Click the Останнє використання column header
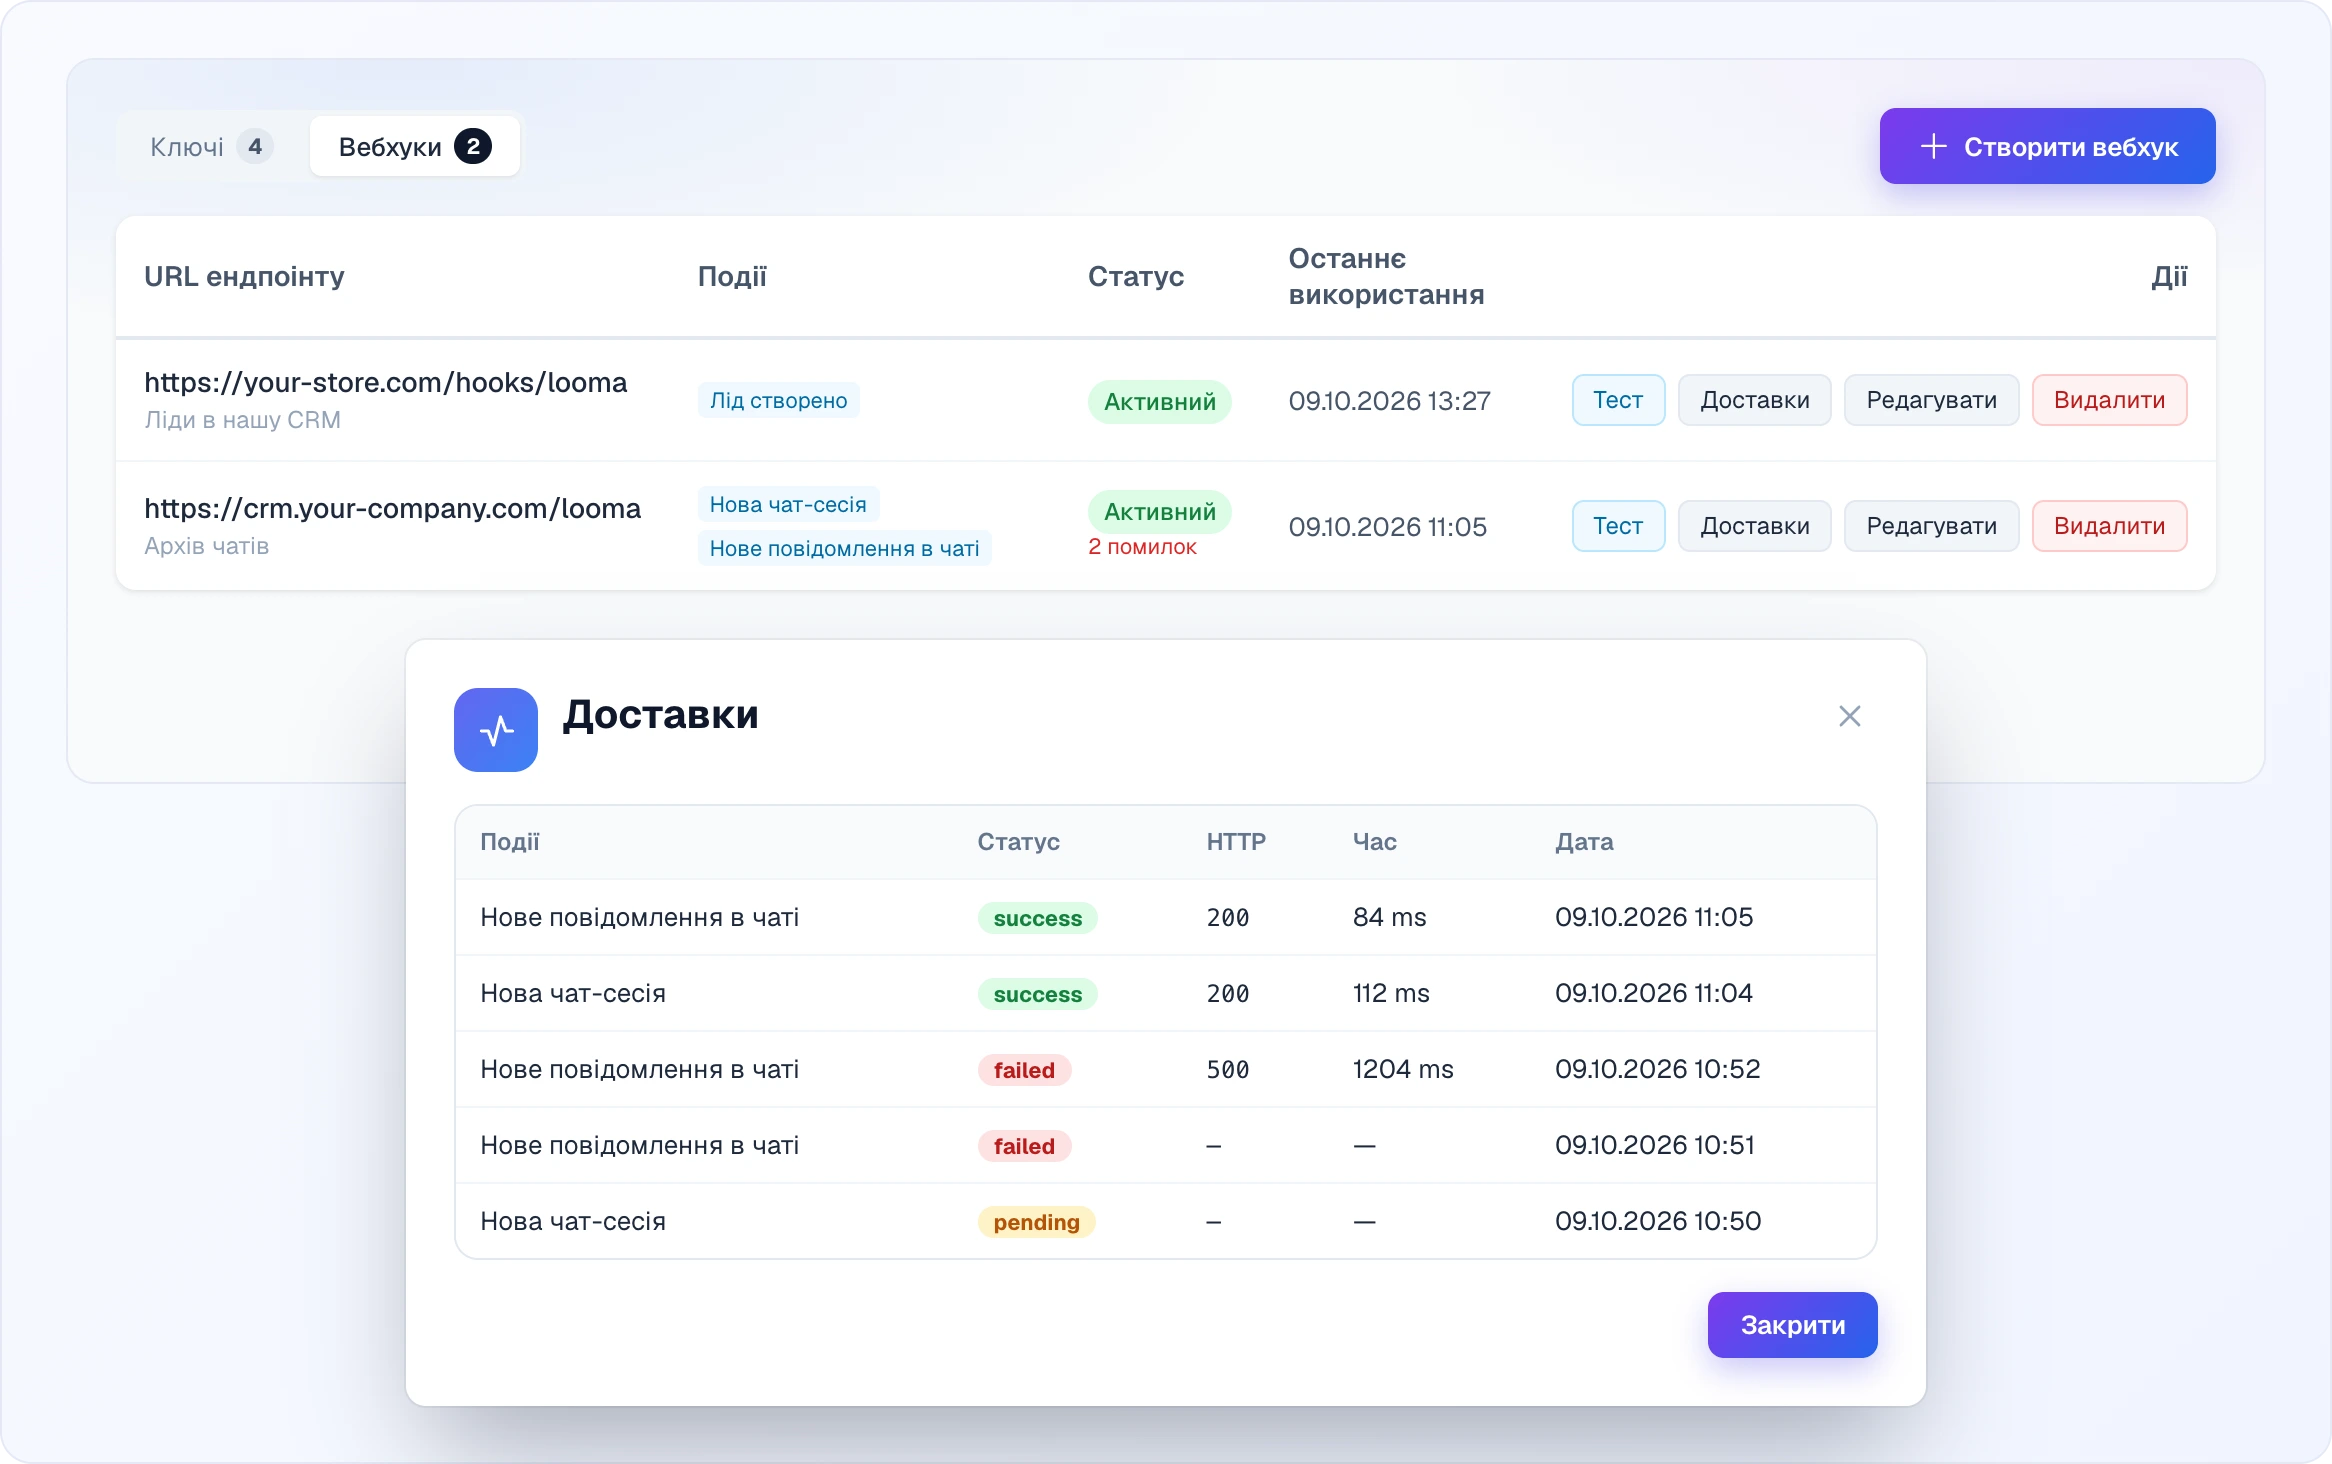This screenshot has height=1464, width=2332. (x=1386, y=276)
